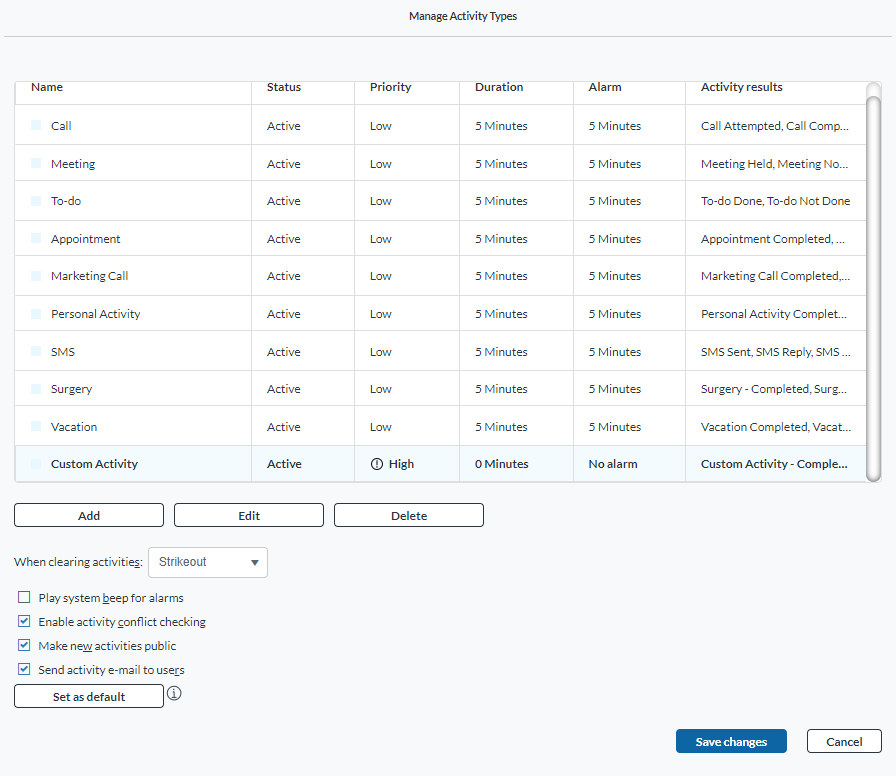Click Personal Activity Complet... results cell

pyautogui.click(x=774, y=314)
